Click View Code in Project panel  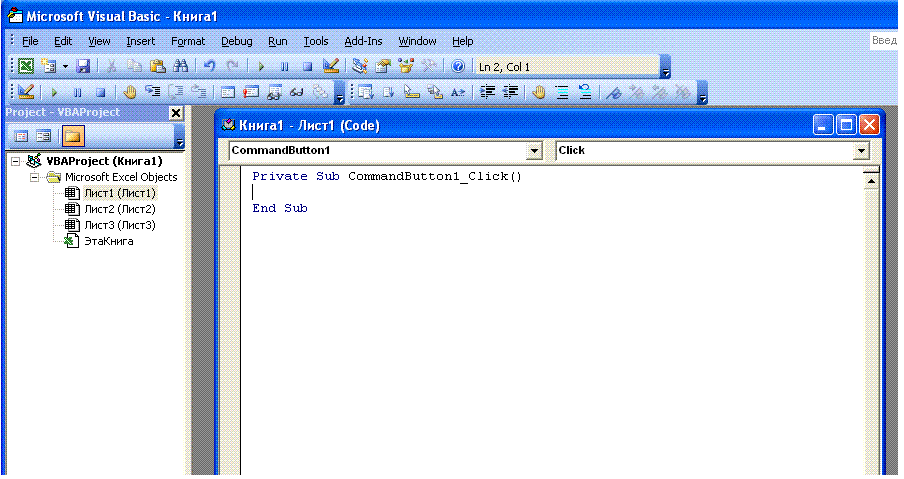[21, 136]
